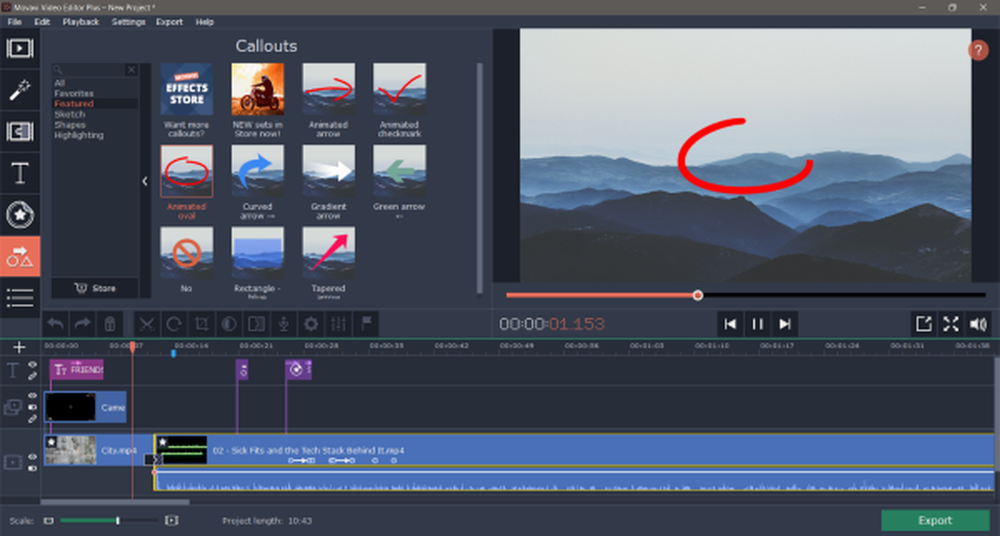This screenshot has height=536, width=1000.
Task: Open the callouts Store button
Action: click(95, 288)
